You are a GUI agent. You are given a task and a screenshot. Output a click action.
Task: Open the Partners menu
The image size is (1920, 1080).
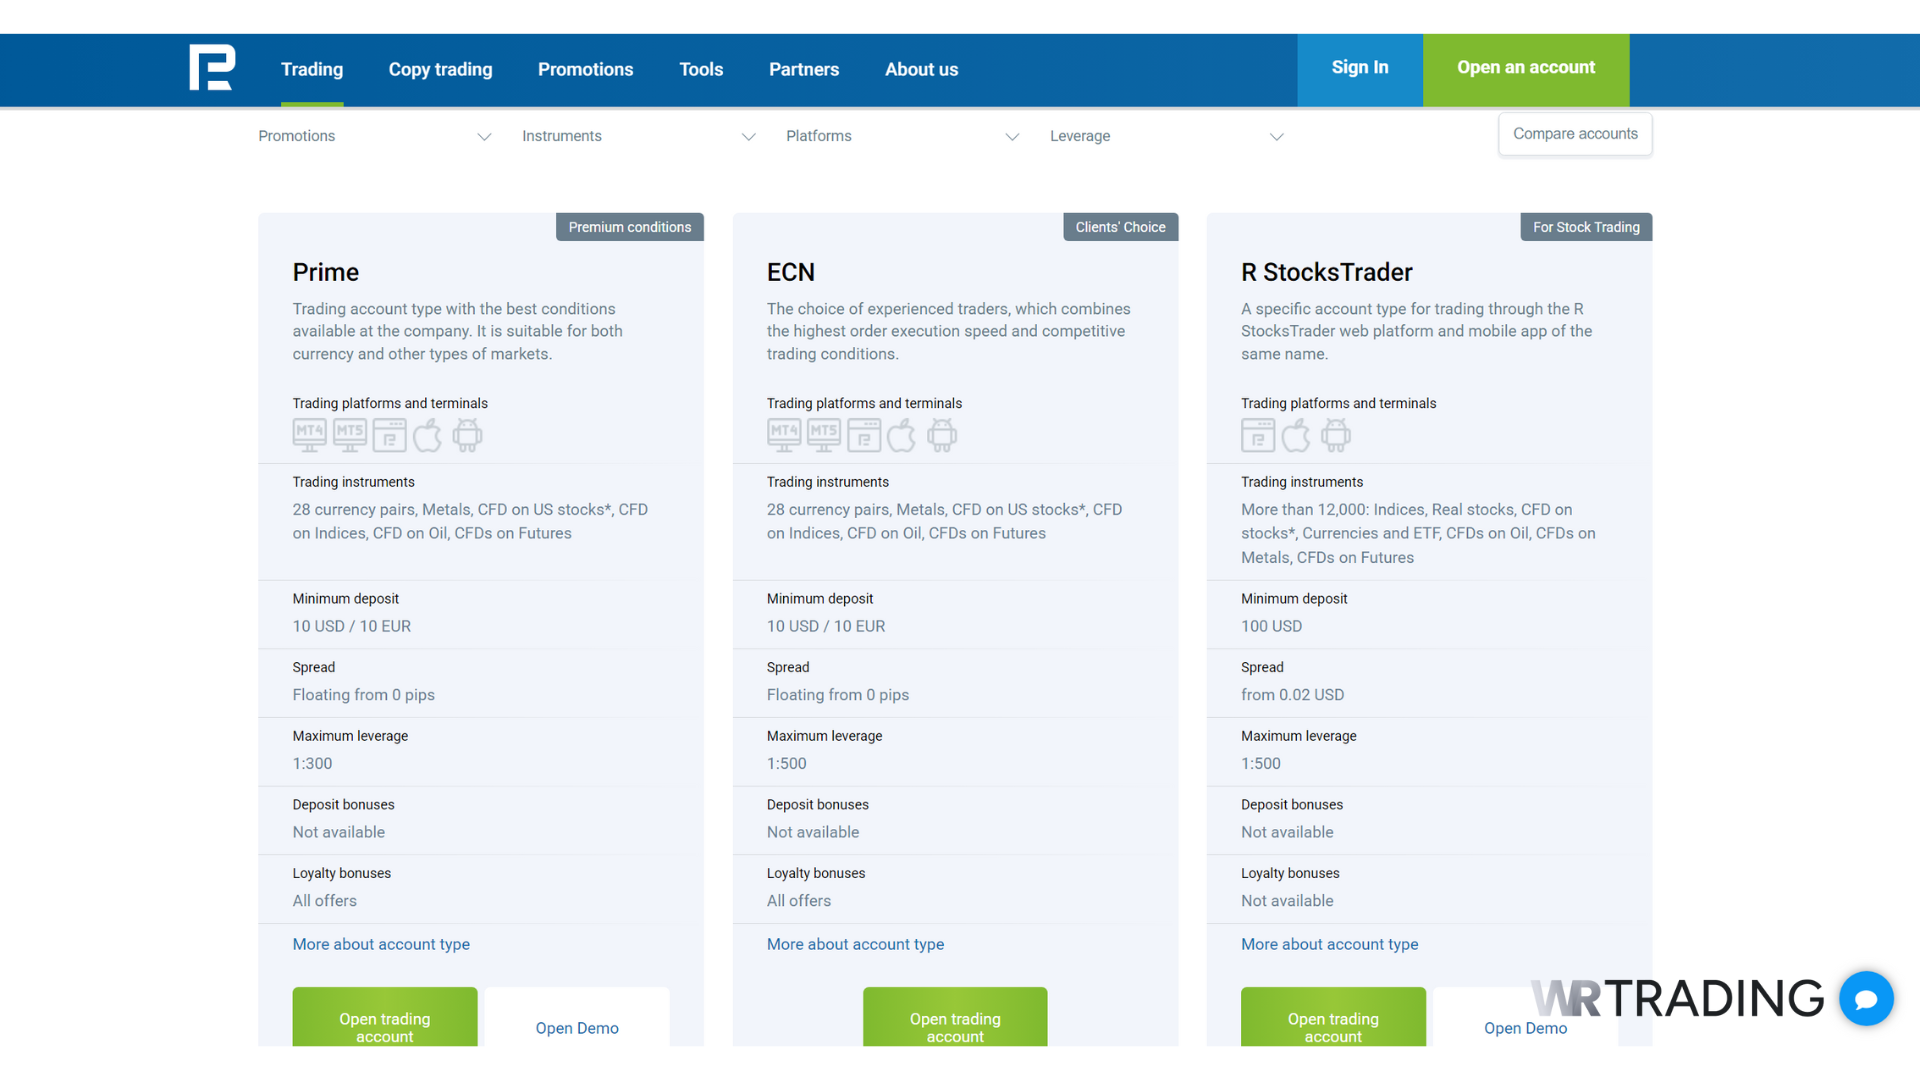(x=804, y=69)
